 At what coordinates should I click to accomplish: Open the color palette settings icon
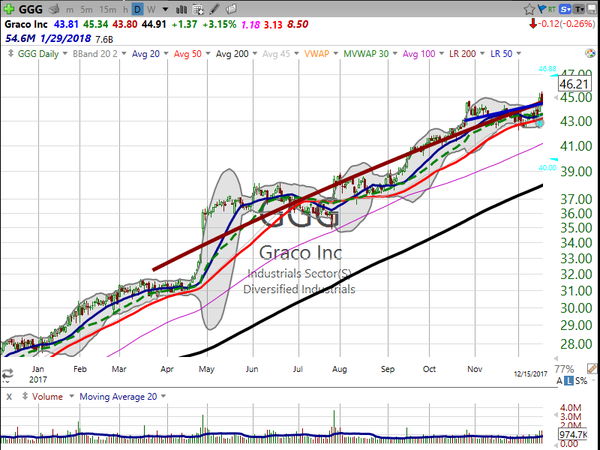590,54
